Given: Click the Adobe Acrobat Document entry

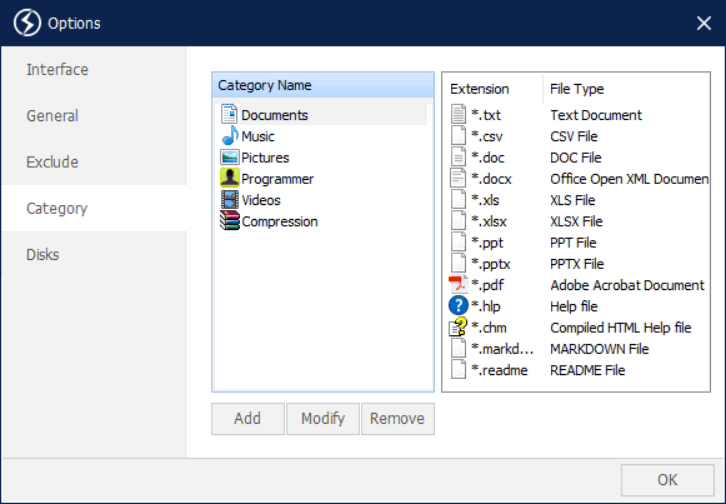Looking at the screenshot, I should (627, 285).
